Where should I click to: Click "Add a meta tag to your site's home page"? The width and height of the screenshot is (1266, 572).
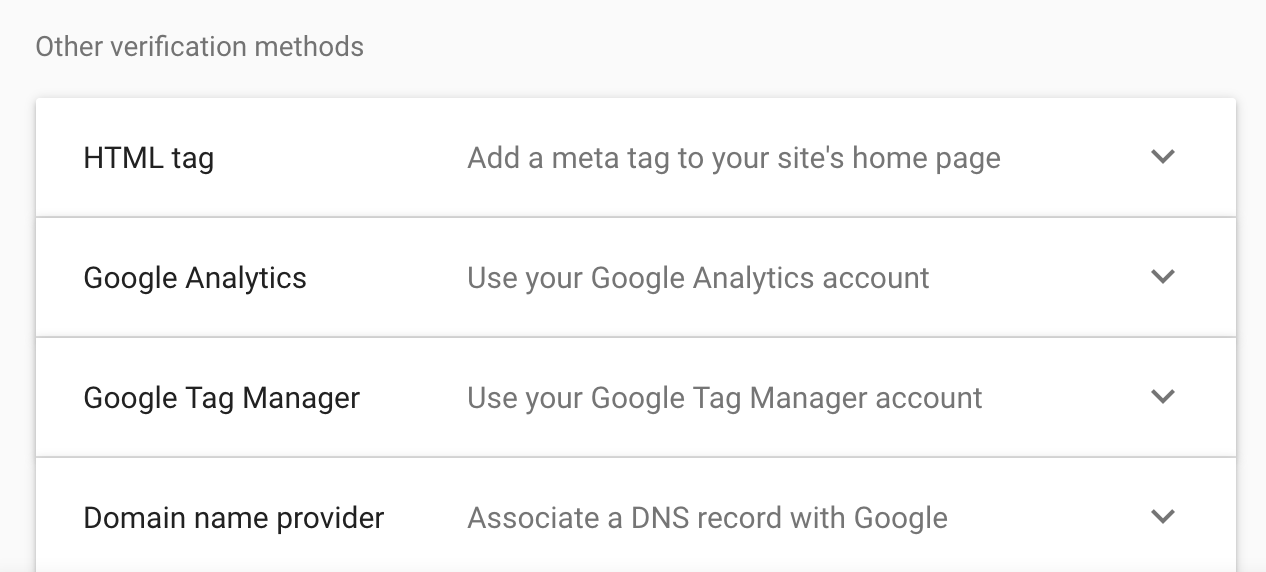click(734, 158)
